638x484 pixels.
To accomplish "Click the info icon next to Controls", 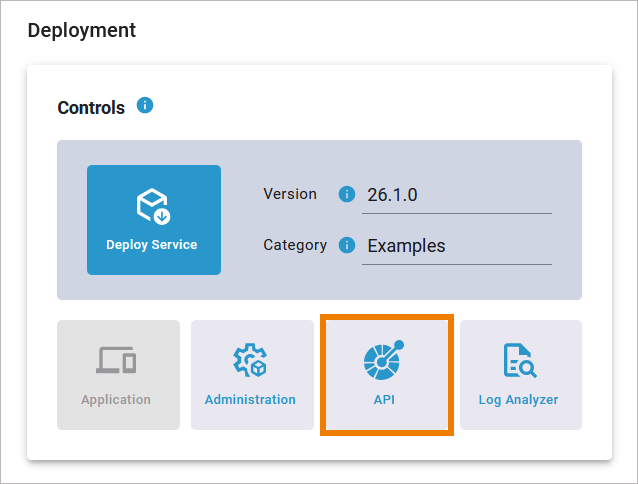I will pyautogui.click(x=145, y=105).
